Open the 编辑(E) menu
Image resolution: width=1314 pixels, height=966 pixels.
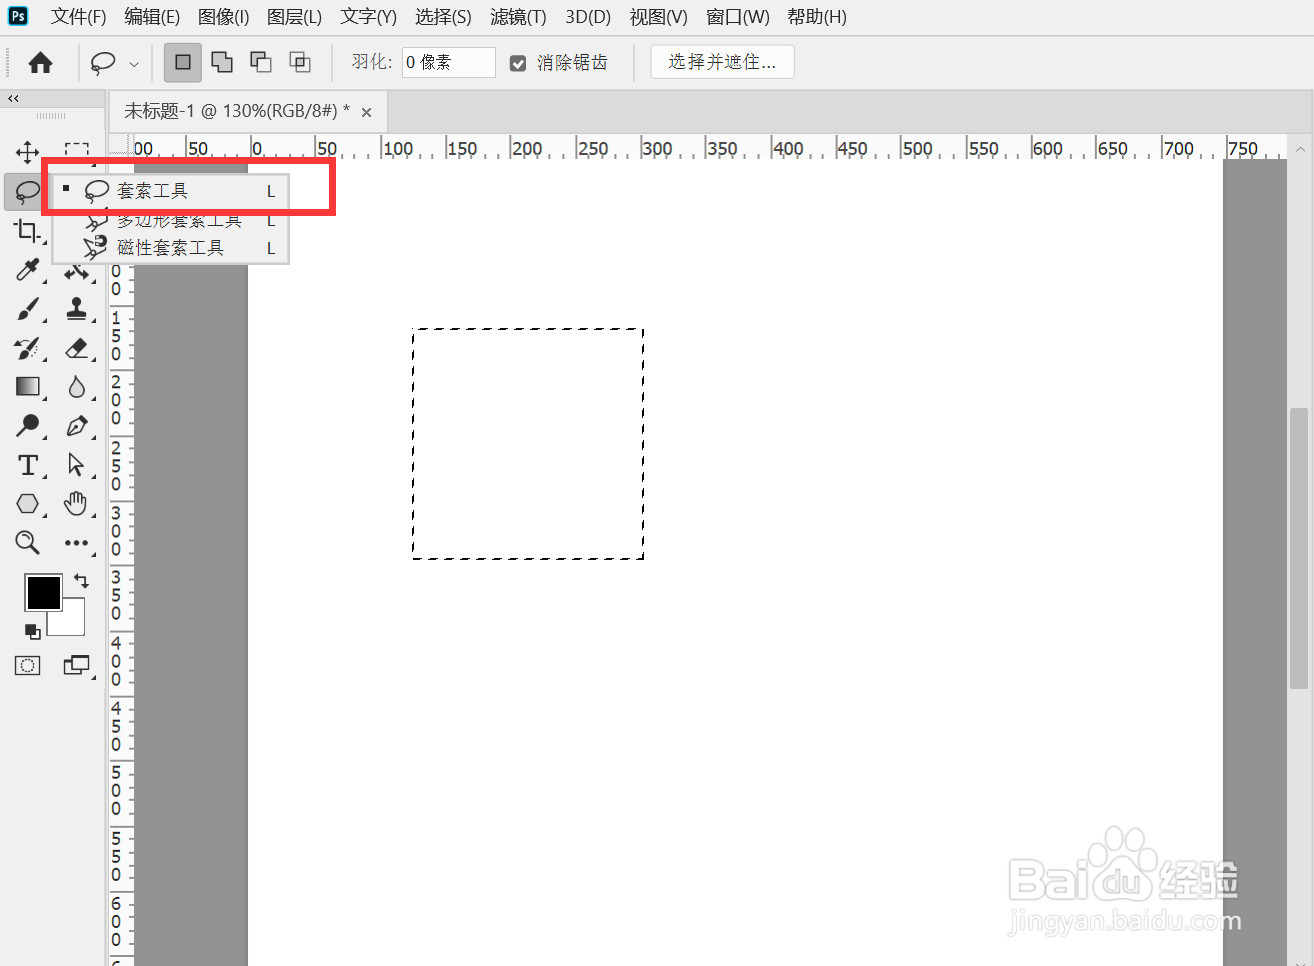(152, 17)
